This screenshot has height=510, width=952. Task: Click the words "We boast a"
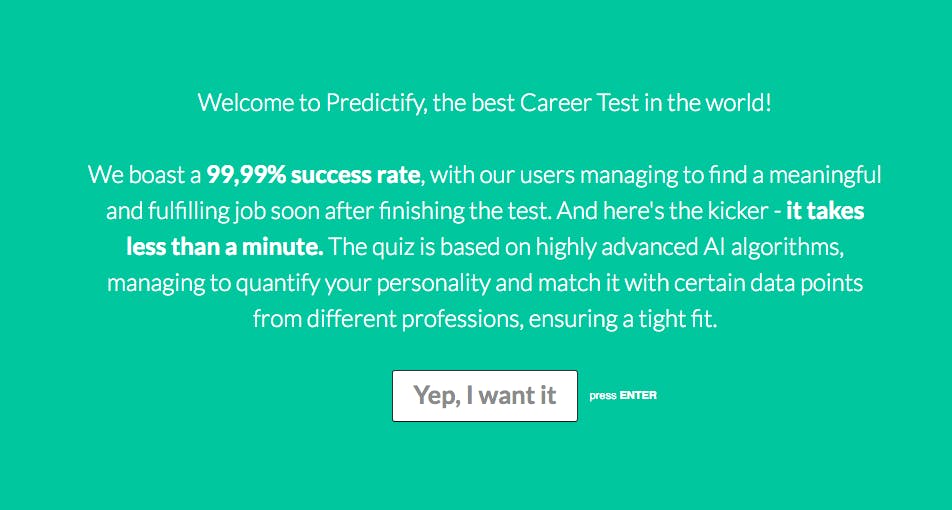coord(144,175)
